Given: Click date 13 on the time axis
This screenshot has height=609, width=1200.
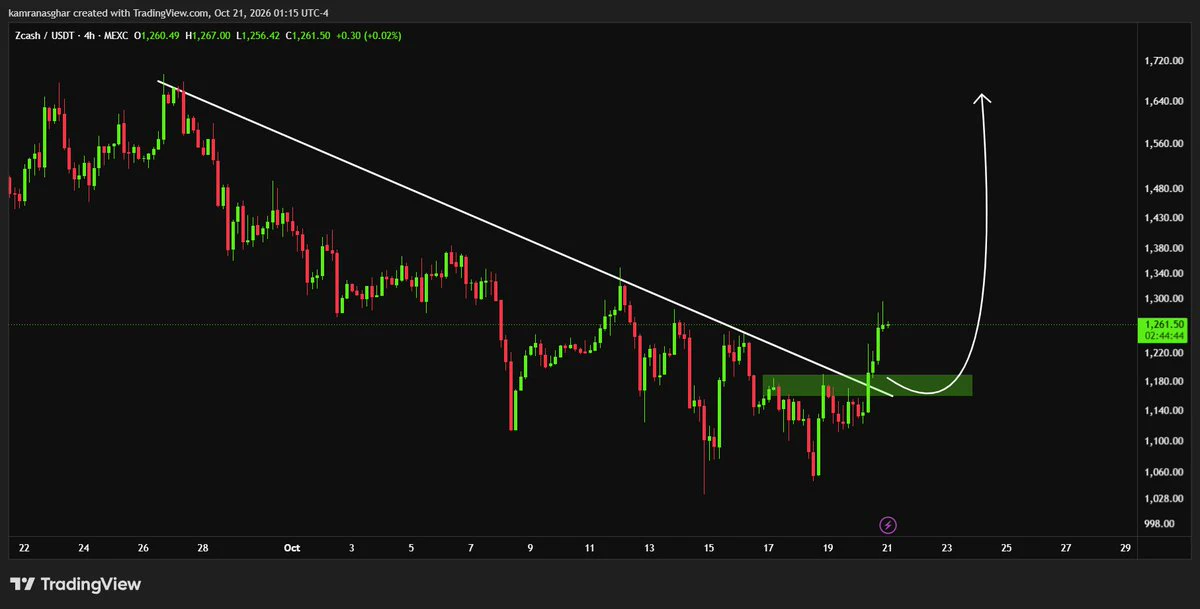Looking at the screenshot, I should 649,548.
